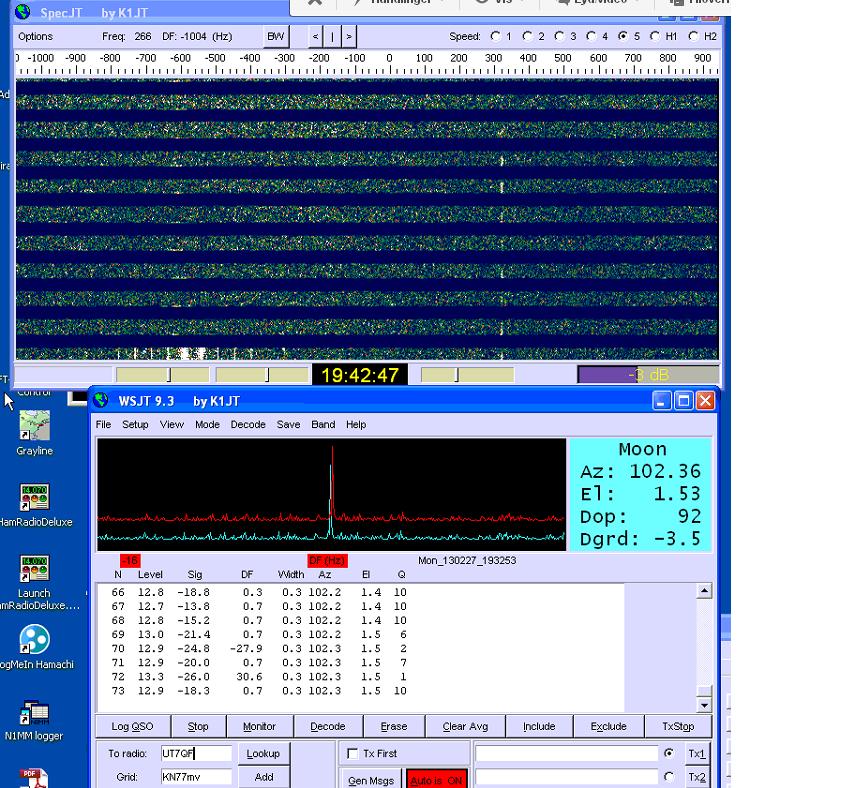The width and height of the screenshot is (844, 788).
Task: Click the Tx2 send button
Action: (697, 777)
